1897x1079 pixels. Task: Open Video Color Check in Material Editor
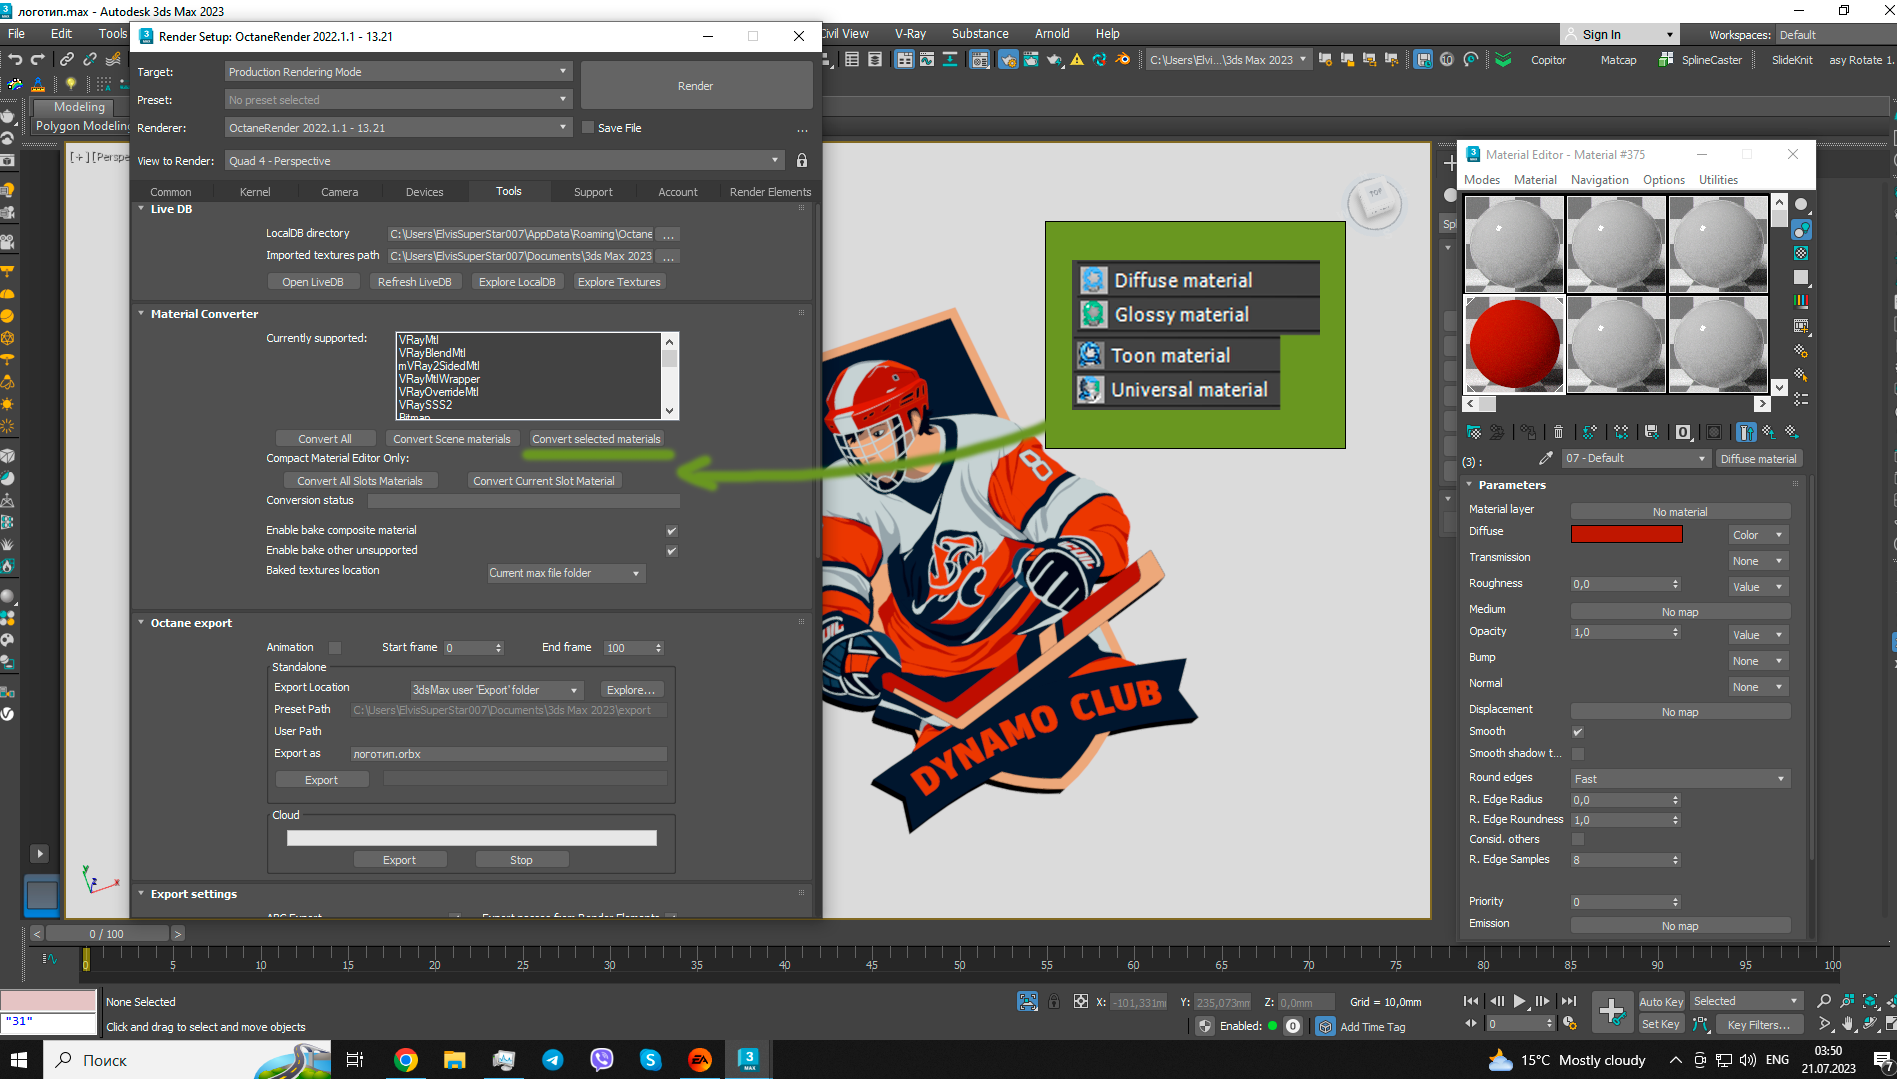click(1801, 301)
